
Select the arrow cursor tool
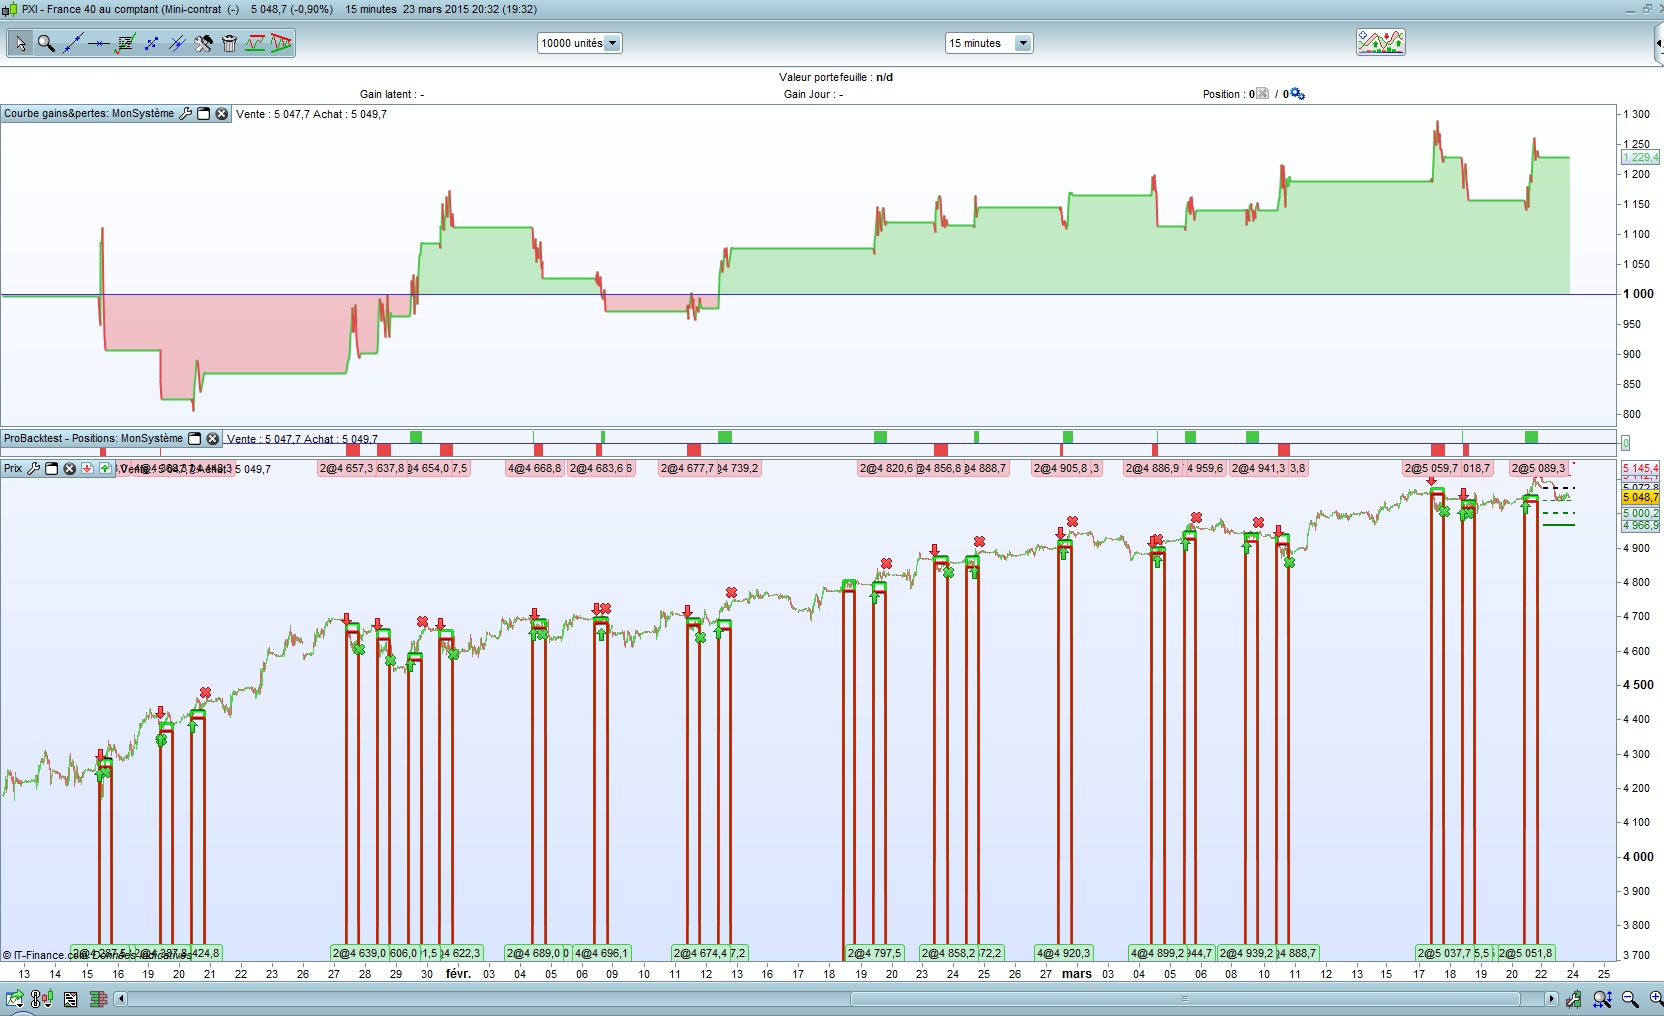(x=20, y=43)
